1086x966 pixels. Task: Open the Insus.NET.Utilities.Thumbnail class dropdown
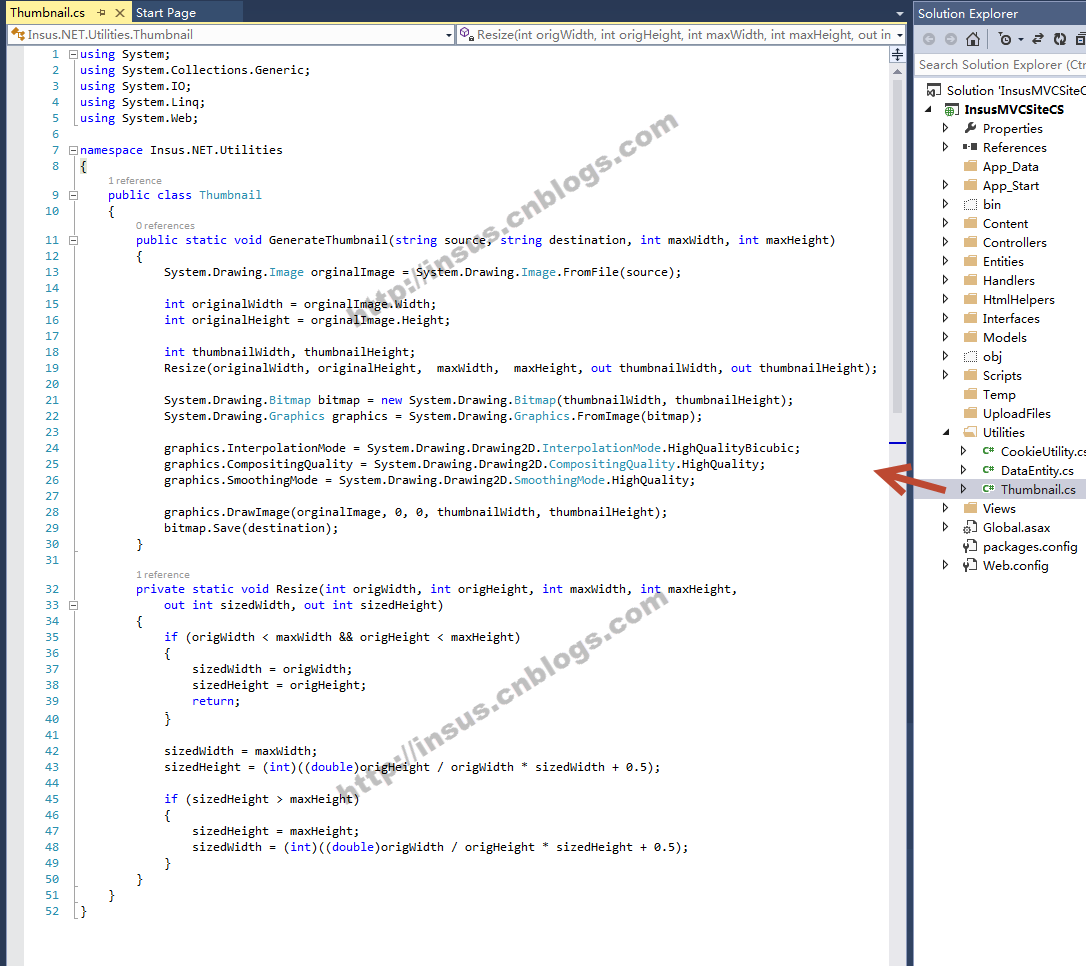(x=449, y=35)
